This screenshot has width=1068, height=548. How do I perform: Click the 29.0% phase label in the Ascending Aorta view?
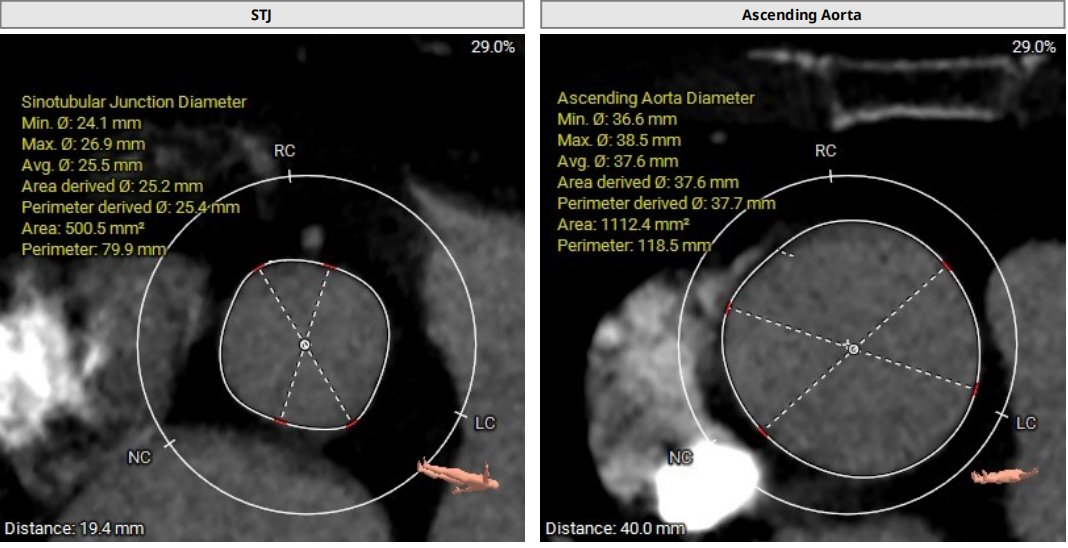point(1034,47)
